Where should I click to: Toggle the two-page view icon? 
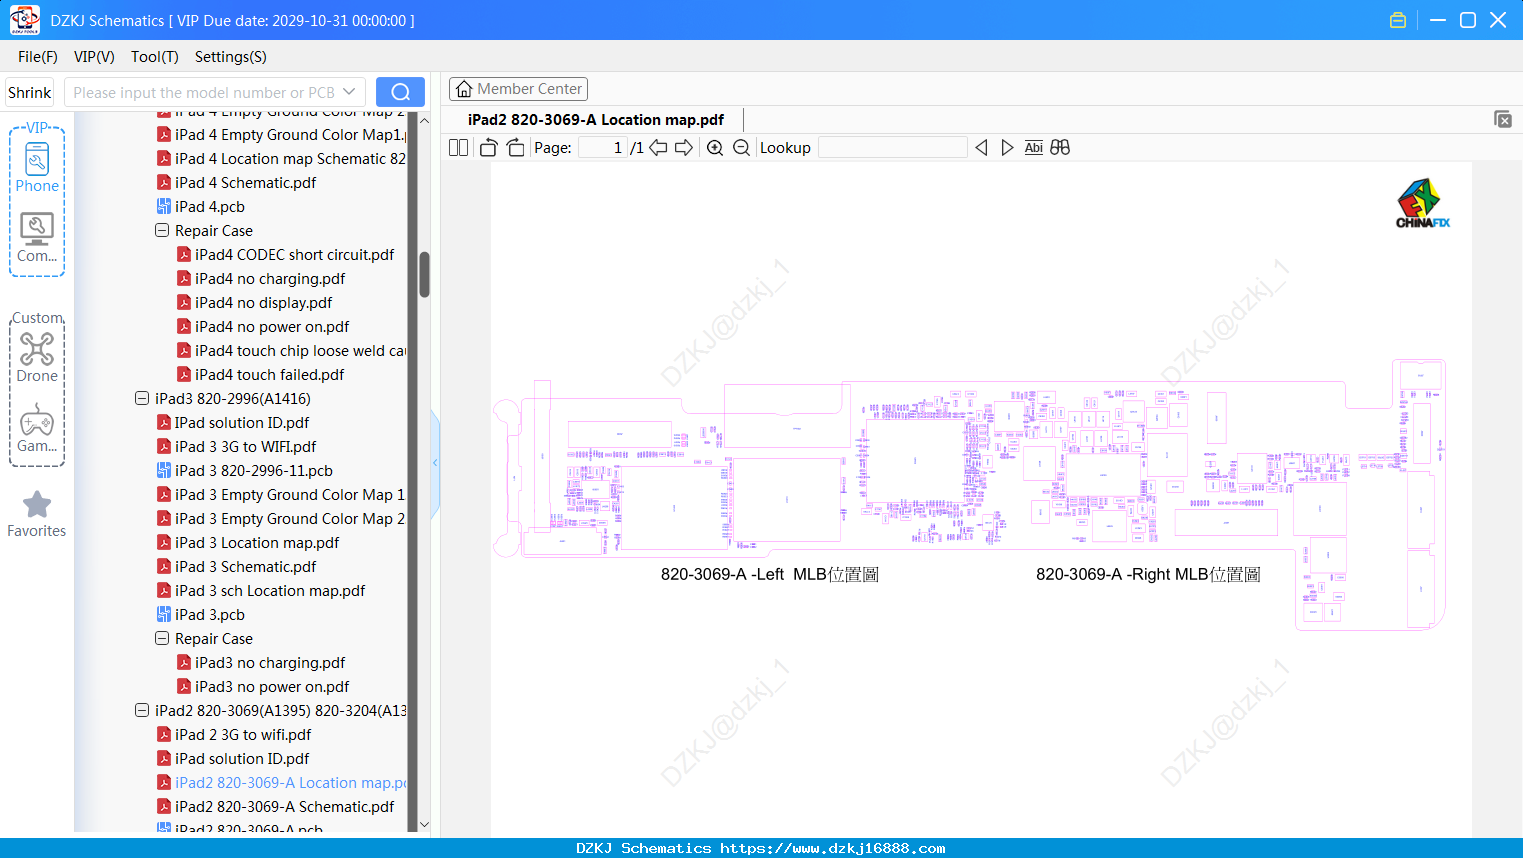pyautogui.click(x=458, y=148)
